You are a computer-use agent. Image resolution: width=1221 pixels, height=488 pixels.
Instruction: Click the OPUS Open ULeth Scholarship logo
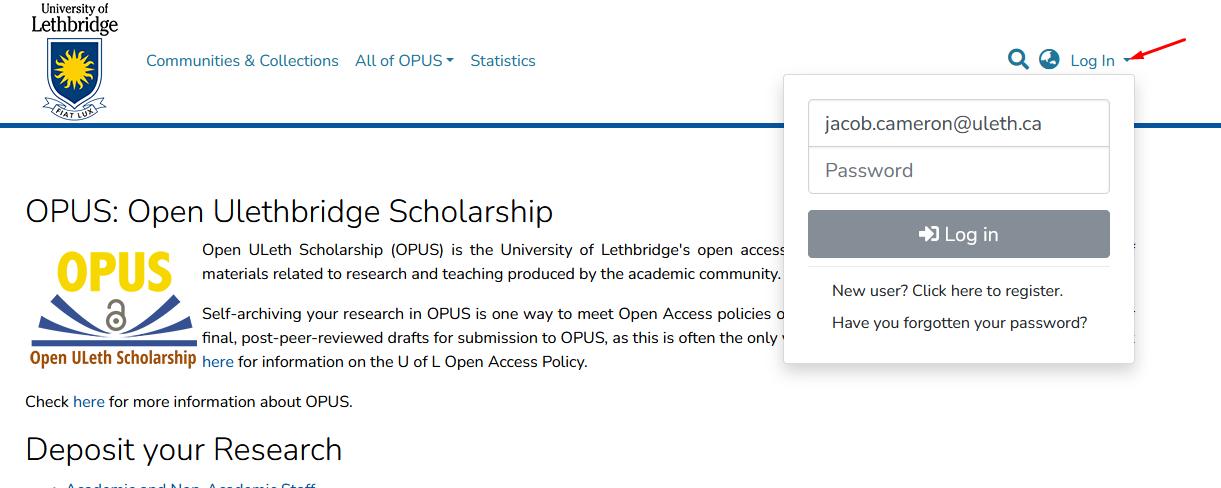(x=113, y=310)
